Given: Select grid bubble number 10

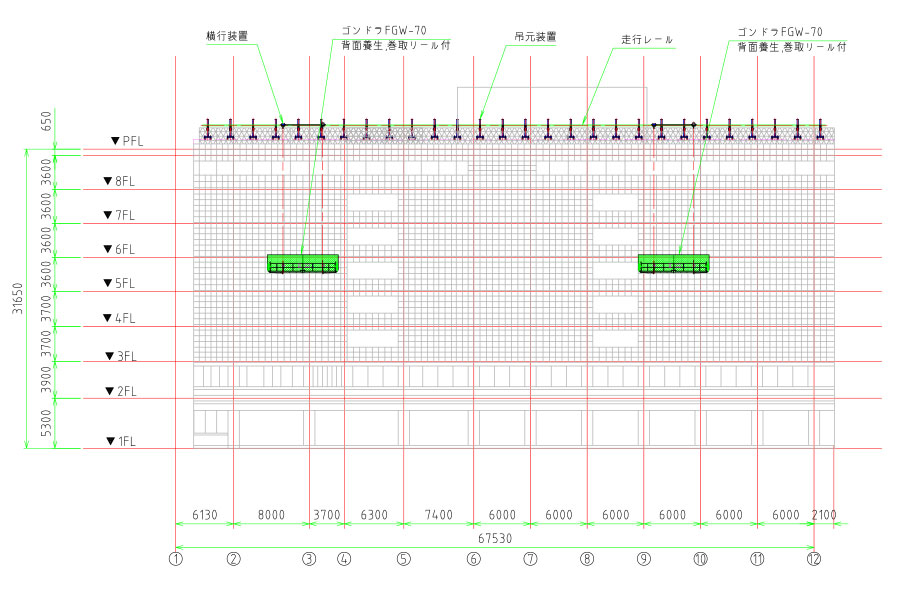Looking at the screenshot, I should pos(700,559).
